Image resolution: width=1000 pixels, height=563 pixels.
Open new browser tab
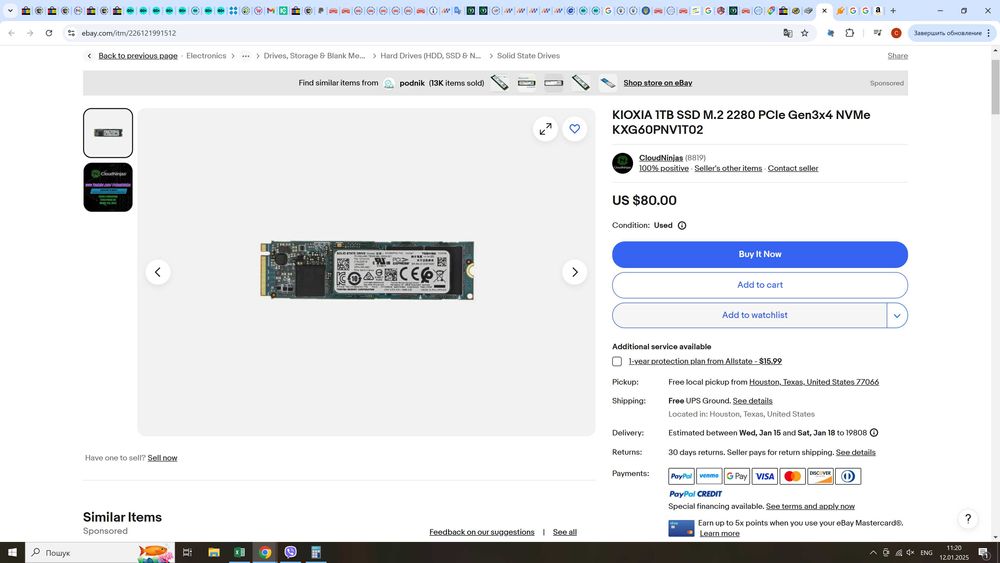(893, 11)
